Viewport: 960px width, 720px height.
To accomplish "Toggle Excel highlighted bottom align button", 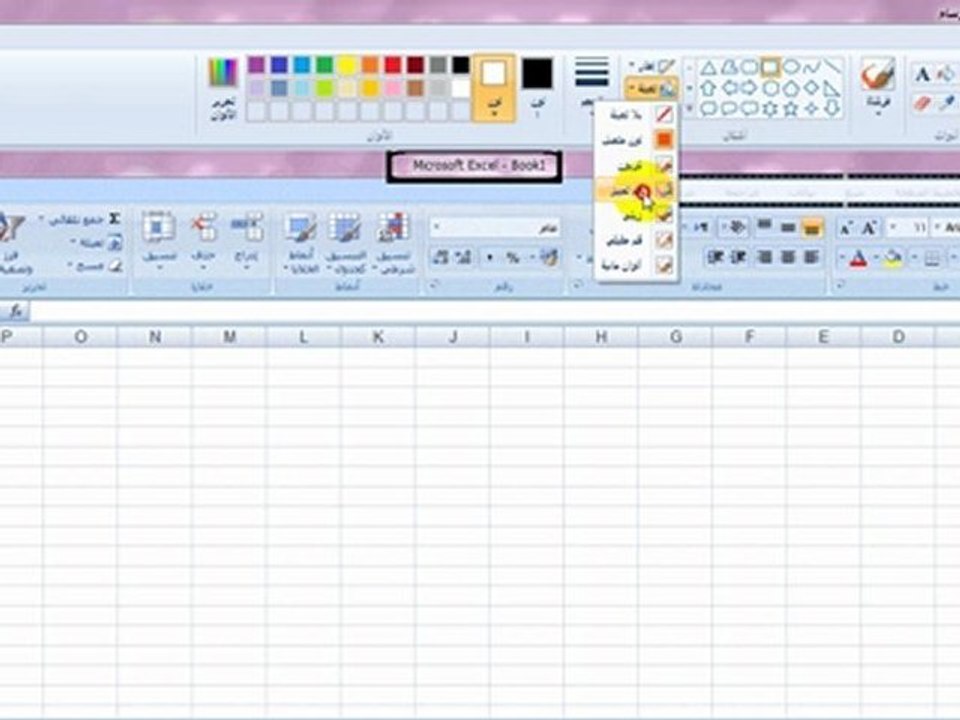I will (x=811, y=228).
